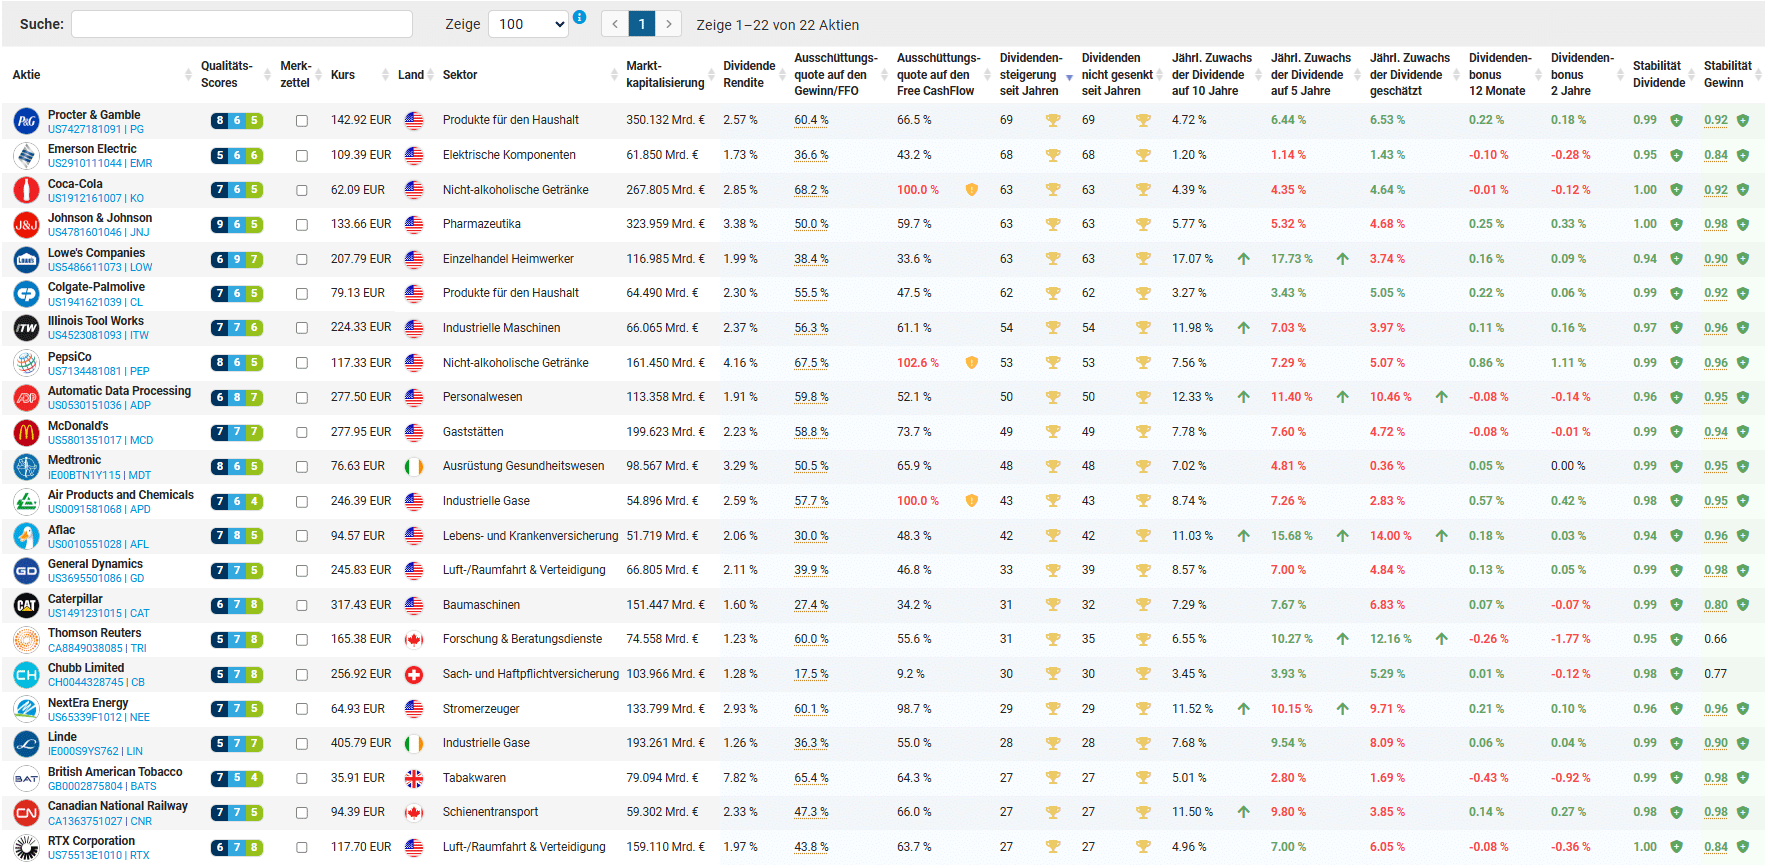Check the watchlist box for PepsiCo
Viewport: 1765px width, 865px height.
[x=302, y=363]
